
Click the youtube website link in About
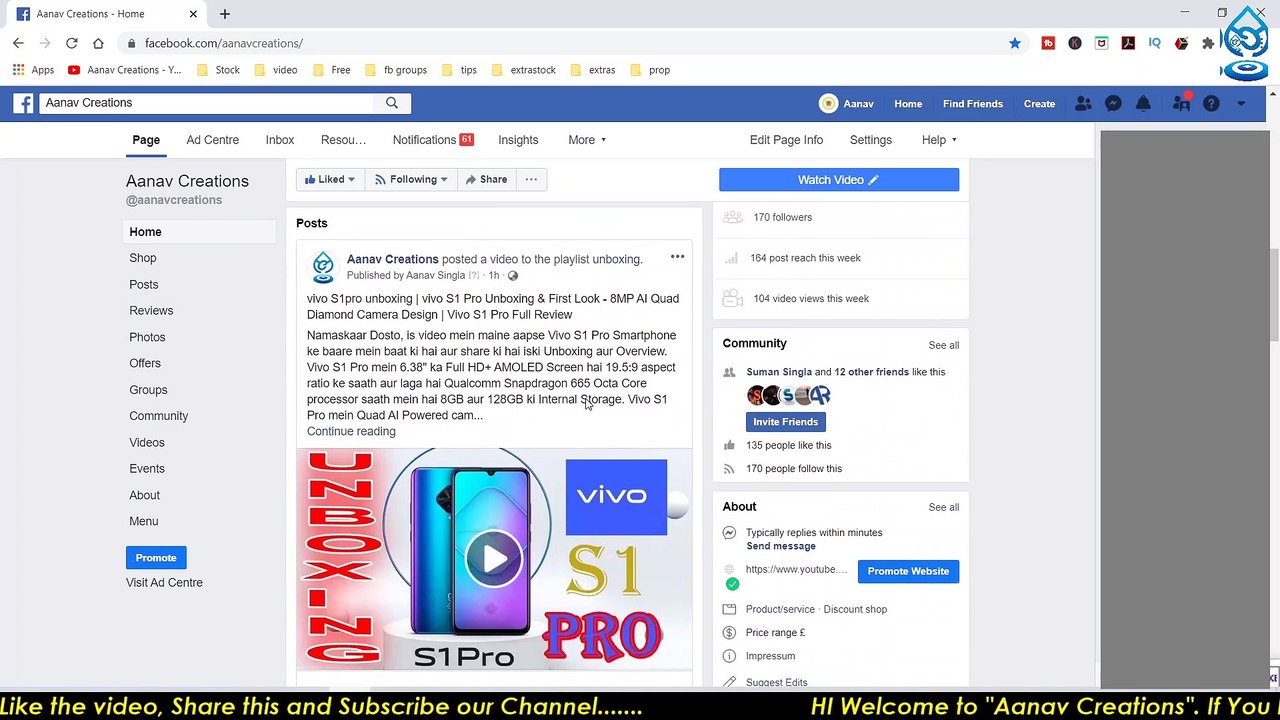click(796, 570)
